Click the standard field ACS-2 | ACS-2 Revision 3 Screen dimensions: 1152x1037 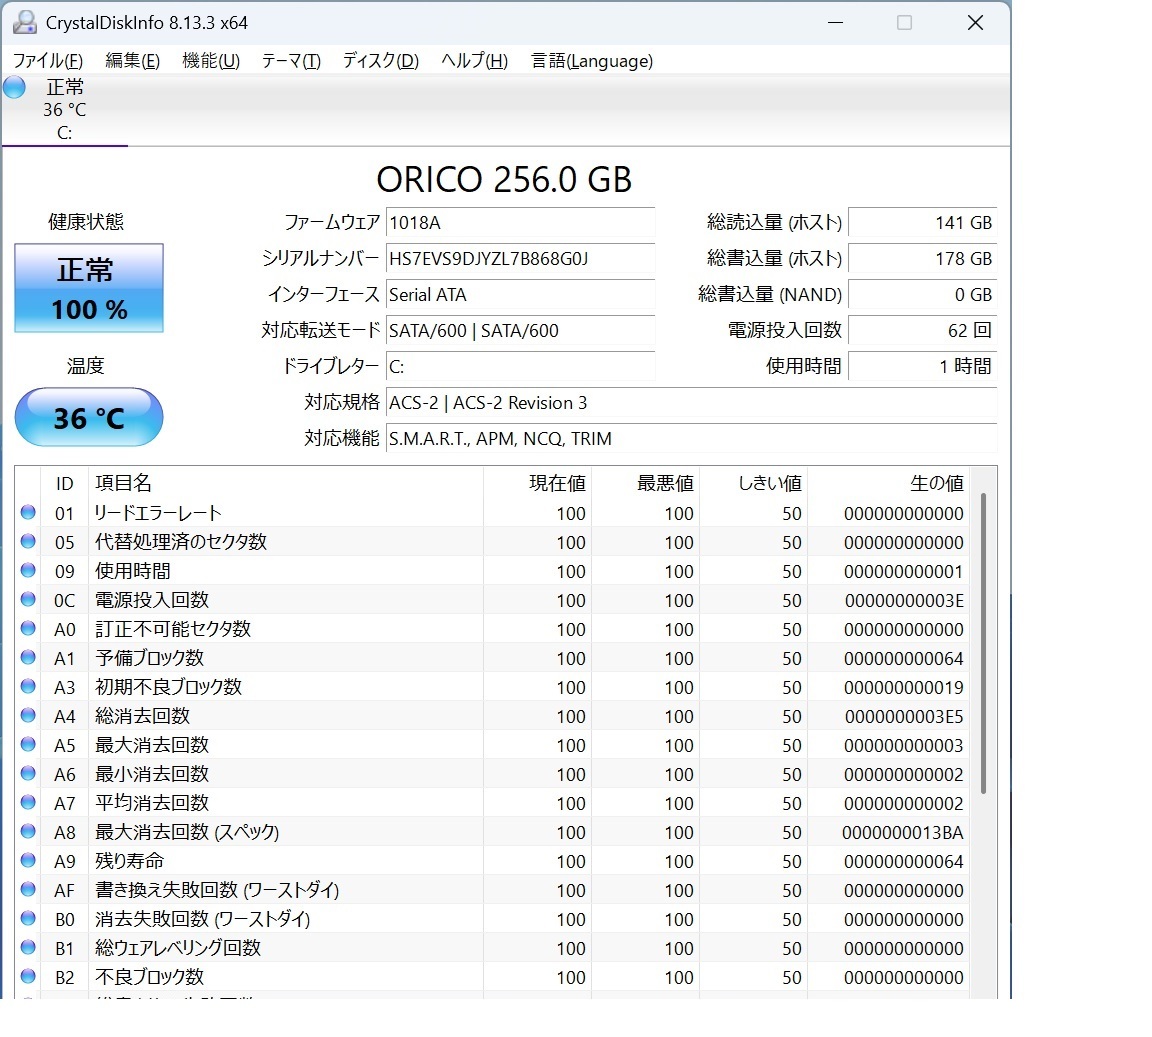click(x=691, y=403)
